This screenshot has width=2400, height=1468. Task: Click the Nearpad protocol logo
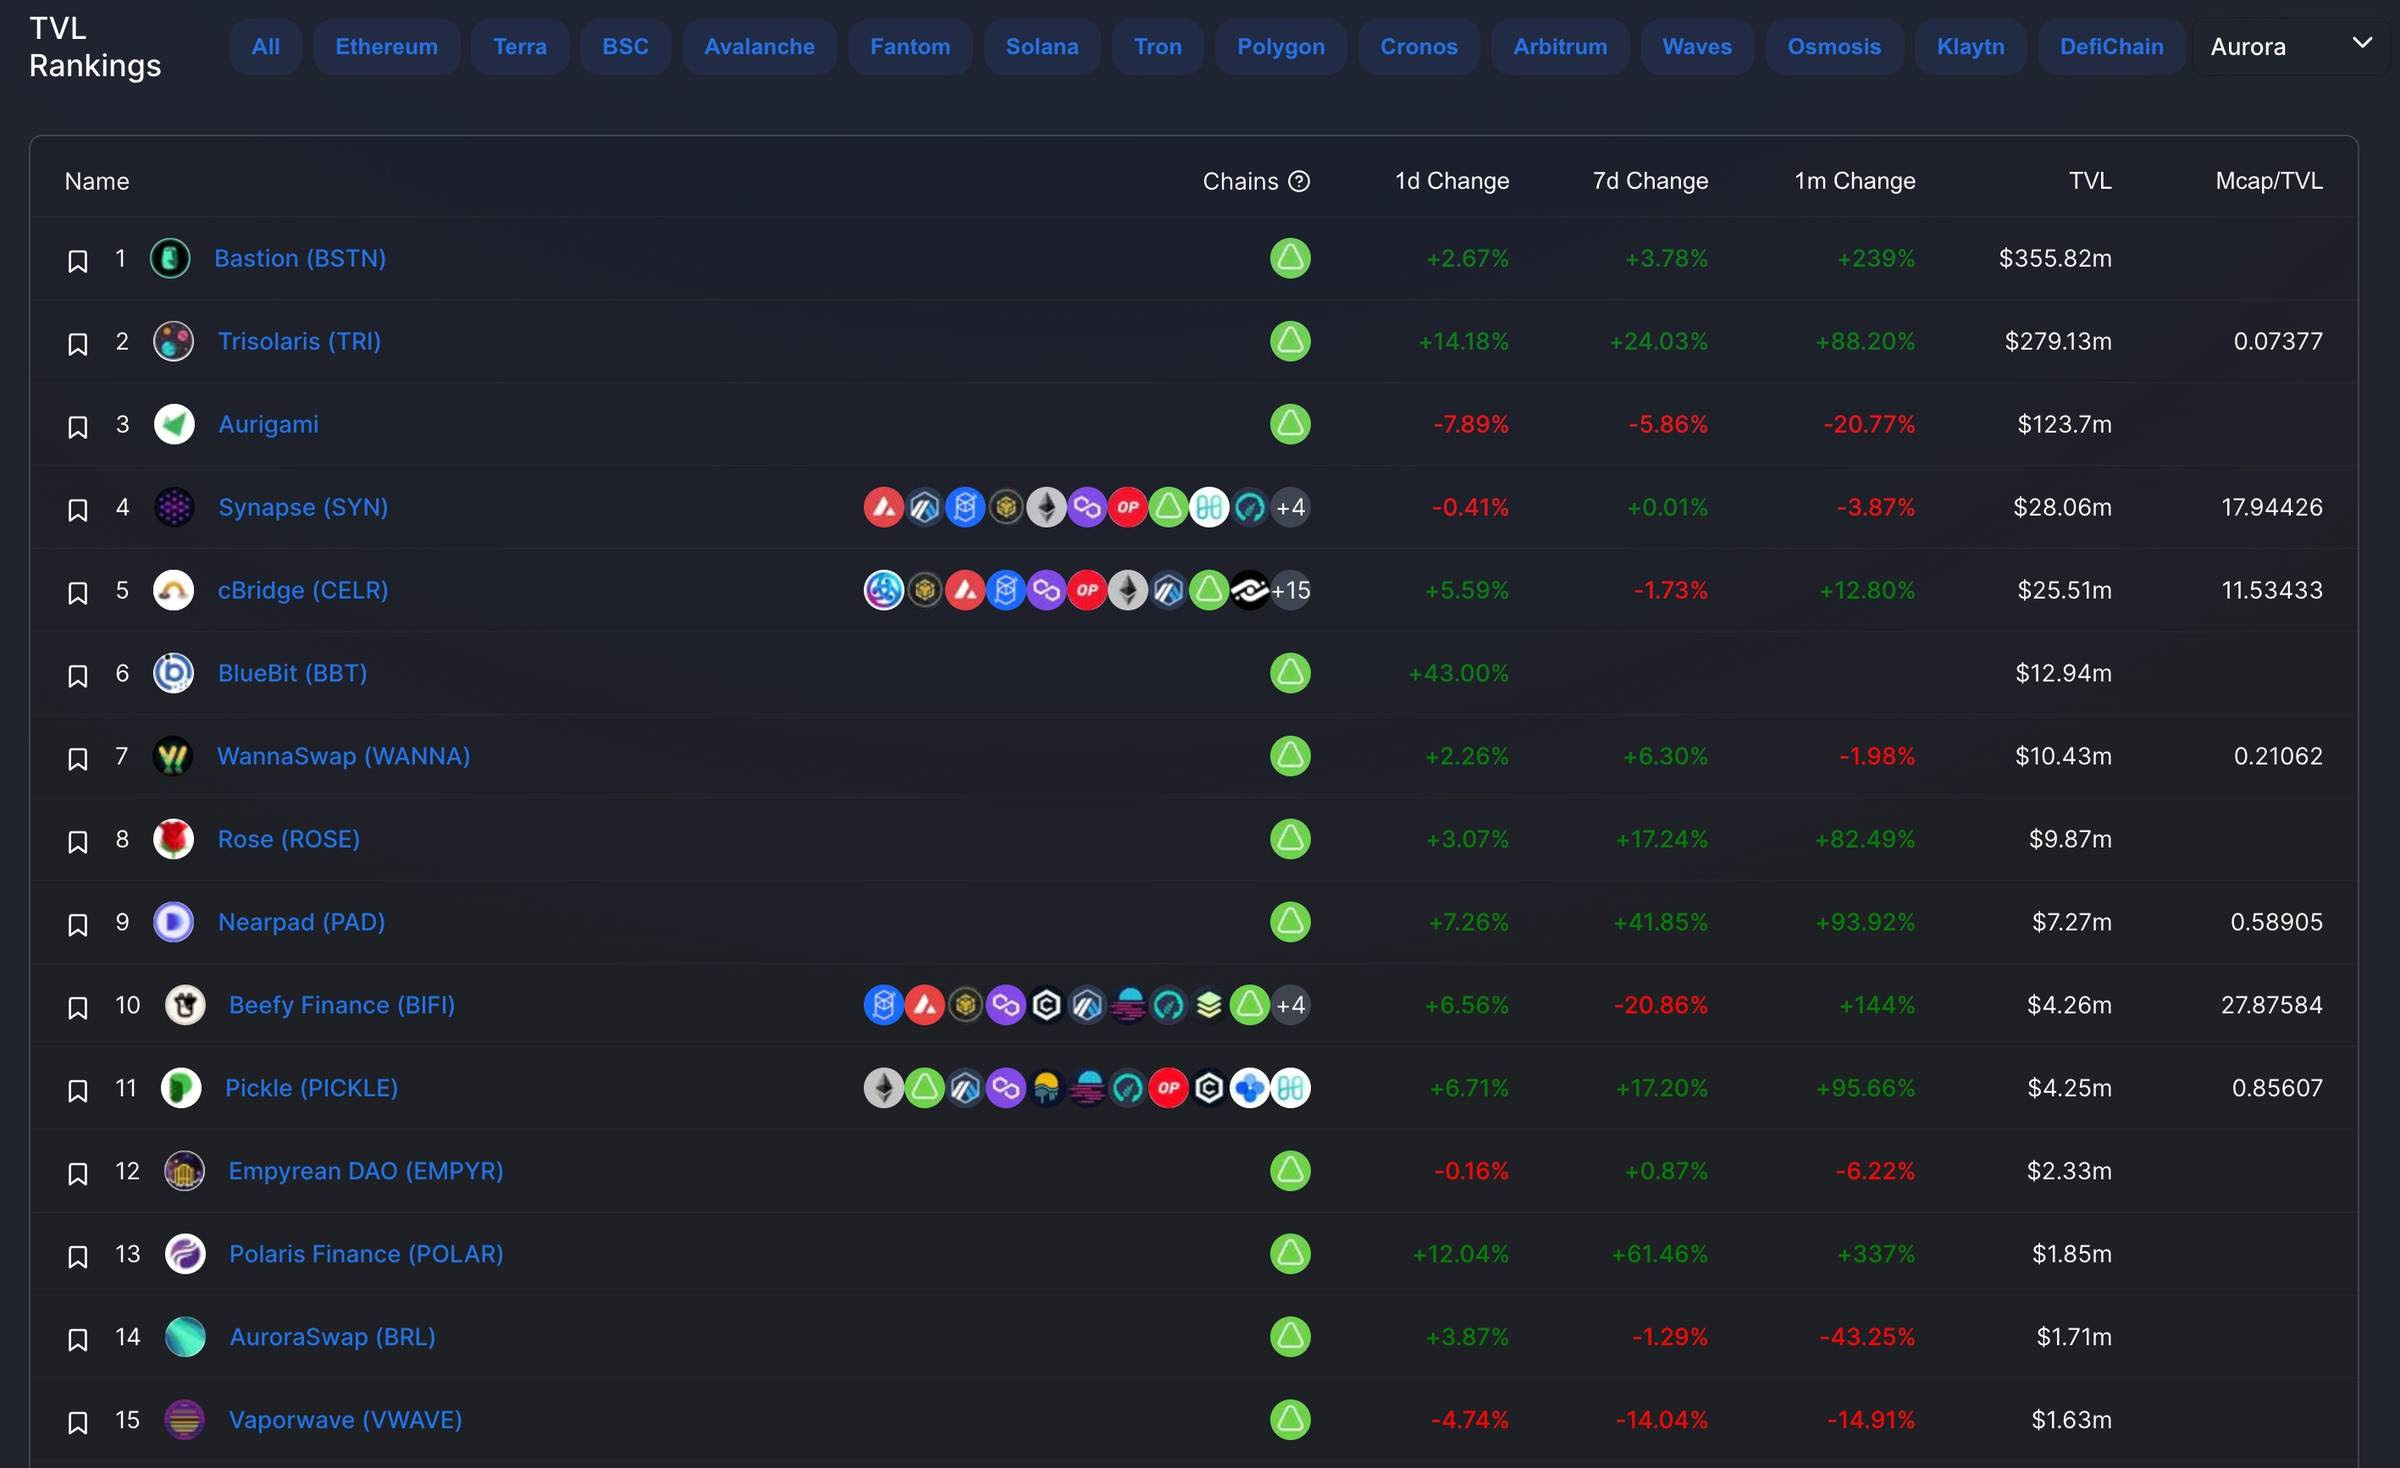(x=173, y=922)
